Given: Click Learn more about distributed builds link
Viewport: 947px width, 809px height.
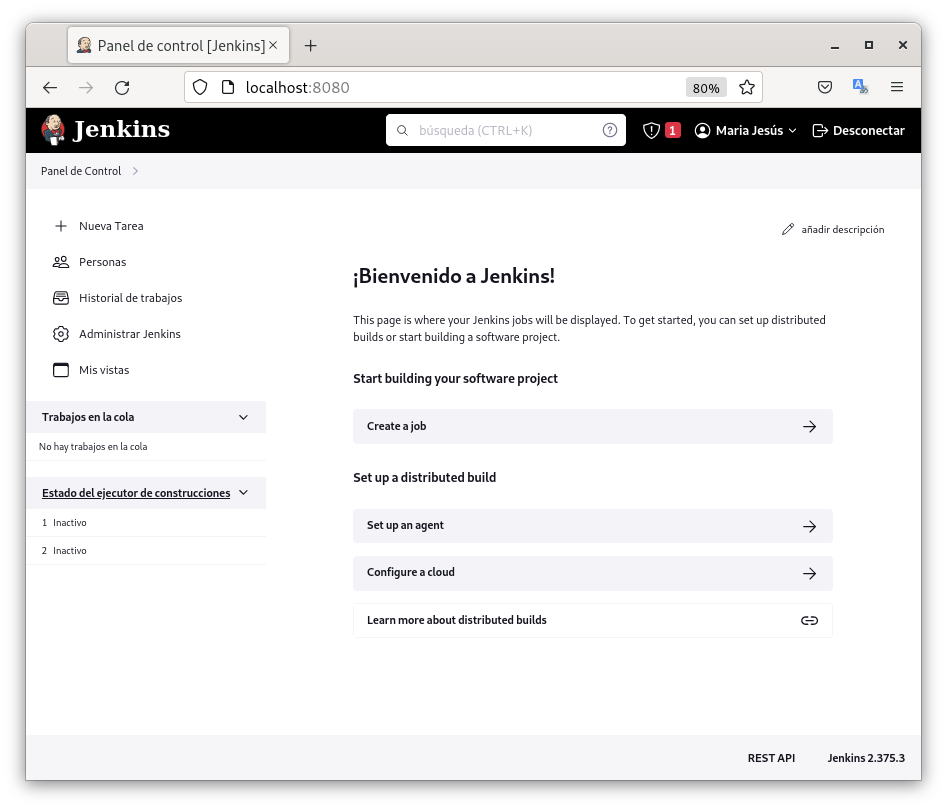Looking at the screenshot, I should coord(592,620).
